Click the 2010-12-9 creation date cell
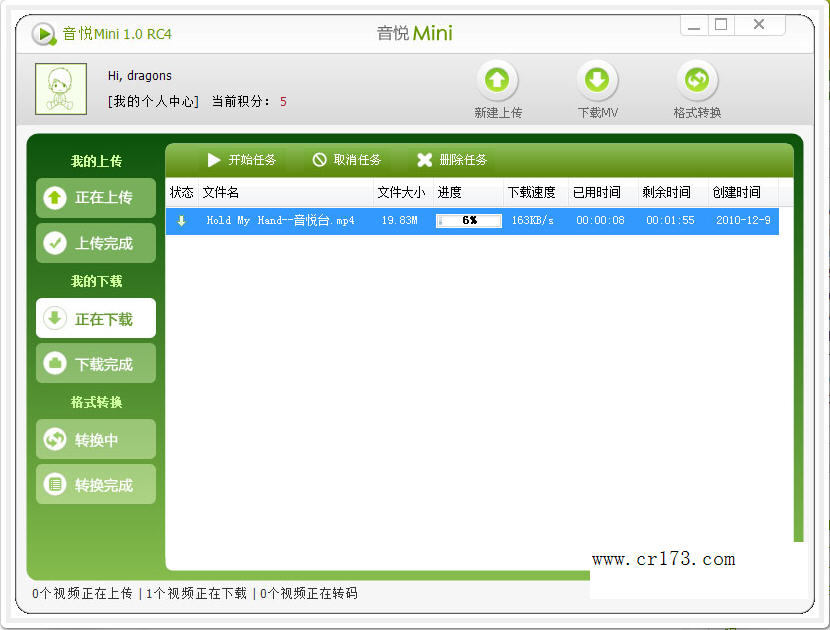830x630 pixels. pos(743,220)
